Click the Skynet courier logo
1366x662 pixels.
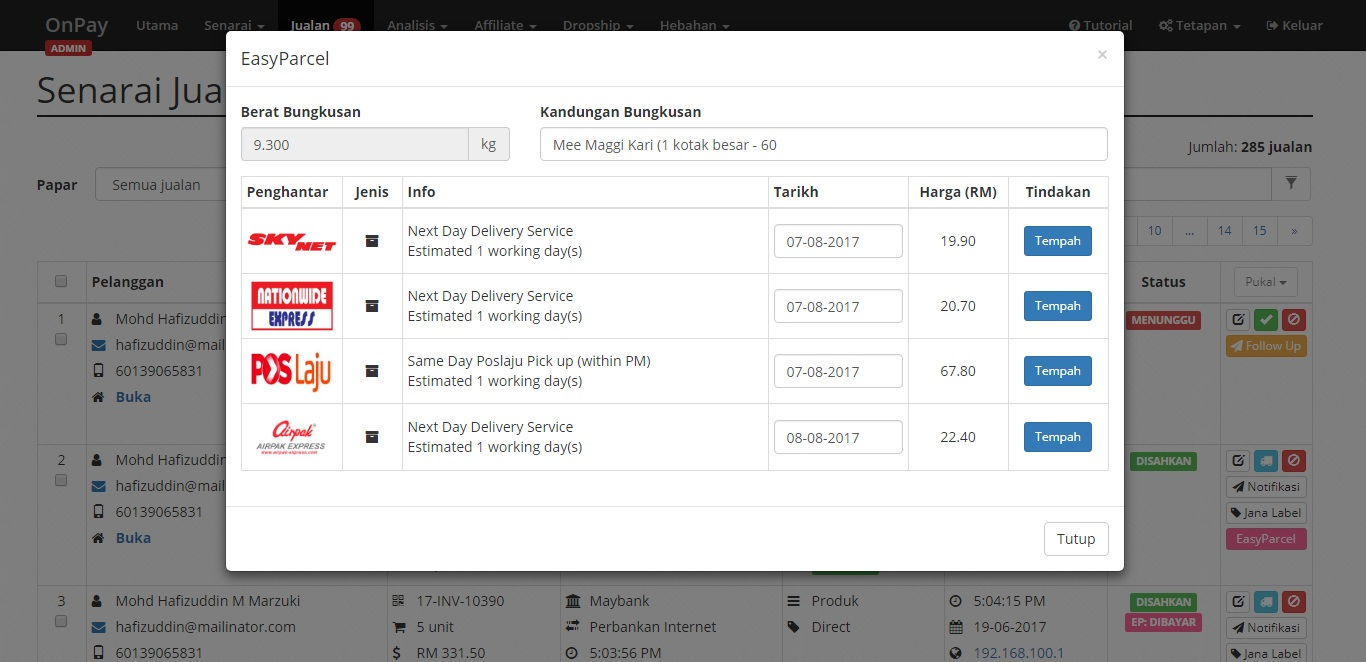point(292,241)
